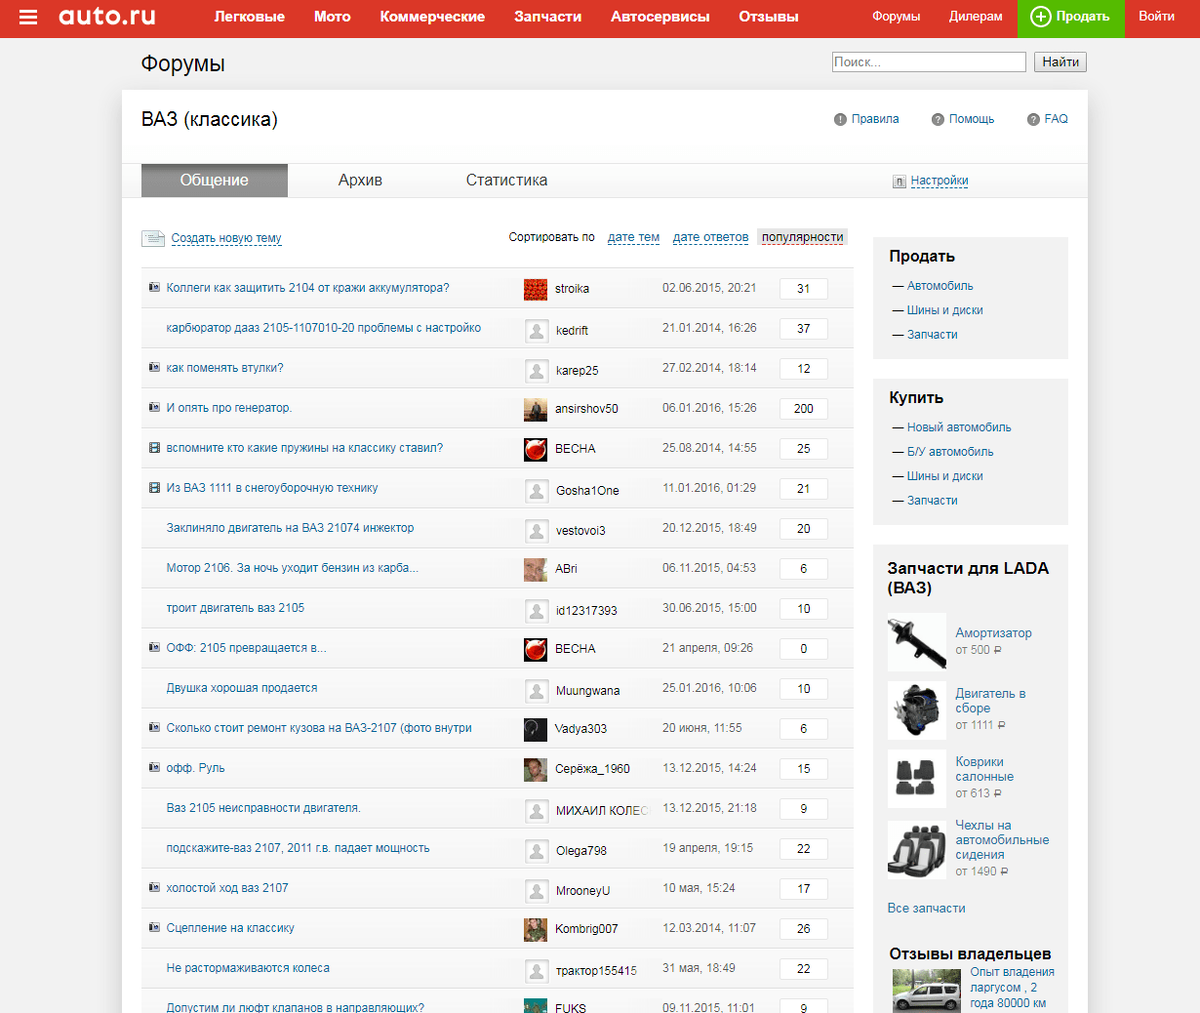
Task: Click reply count 200 box
Action: click(803, 409)
